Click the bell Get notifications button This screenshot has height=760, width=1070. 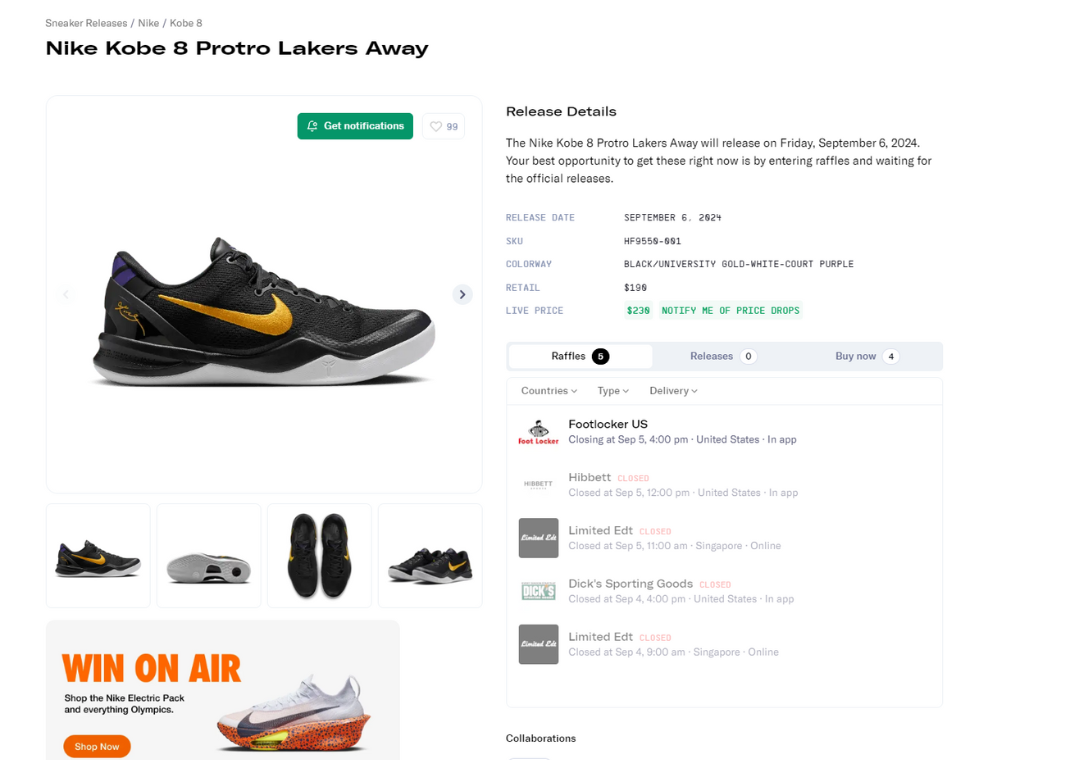[355, 126]
